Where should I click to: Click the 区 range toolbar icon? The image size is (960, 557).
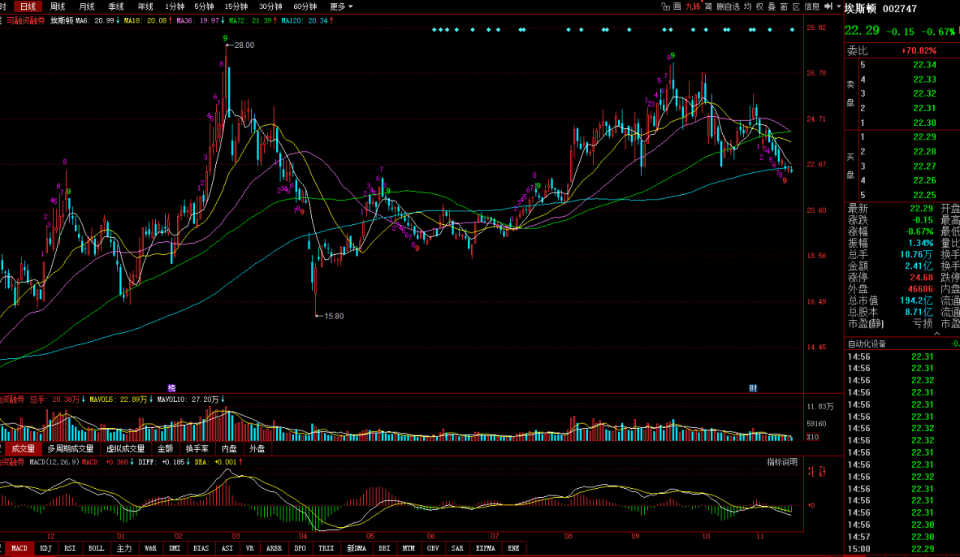(x=797, y=7)
